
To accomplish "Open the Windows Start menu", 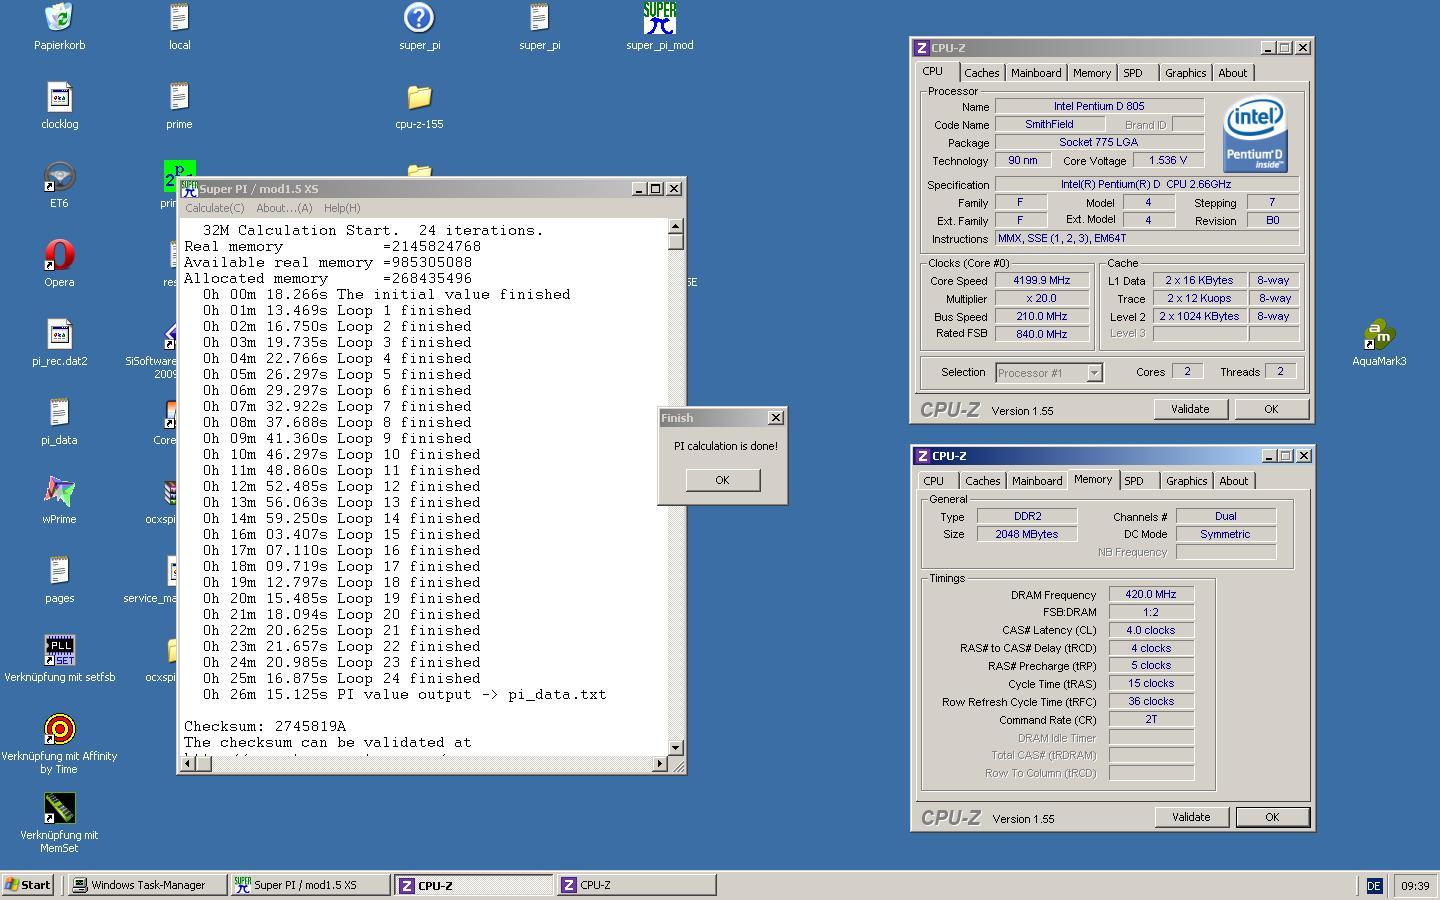I will click(x=28, y=885).
